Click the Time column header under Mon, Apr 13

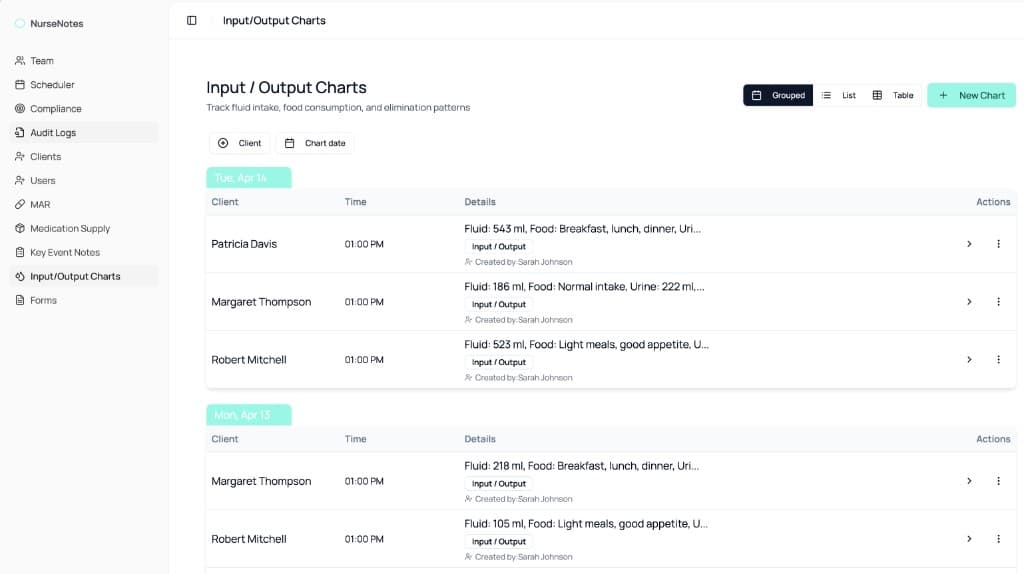[x=355, y=439]
